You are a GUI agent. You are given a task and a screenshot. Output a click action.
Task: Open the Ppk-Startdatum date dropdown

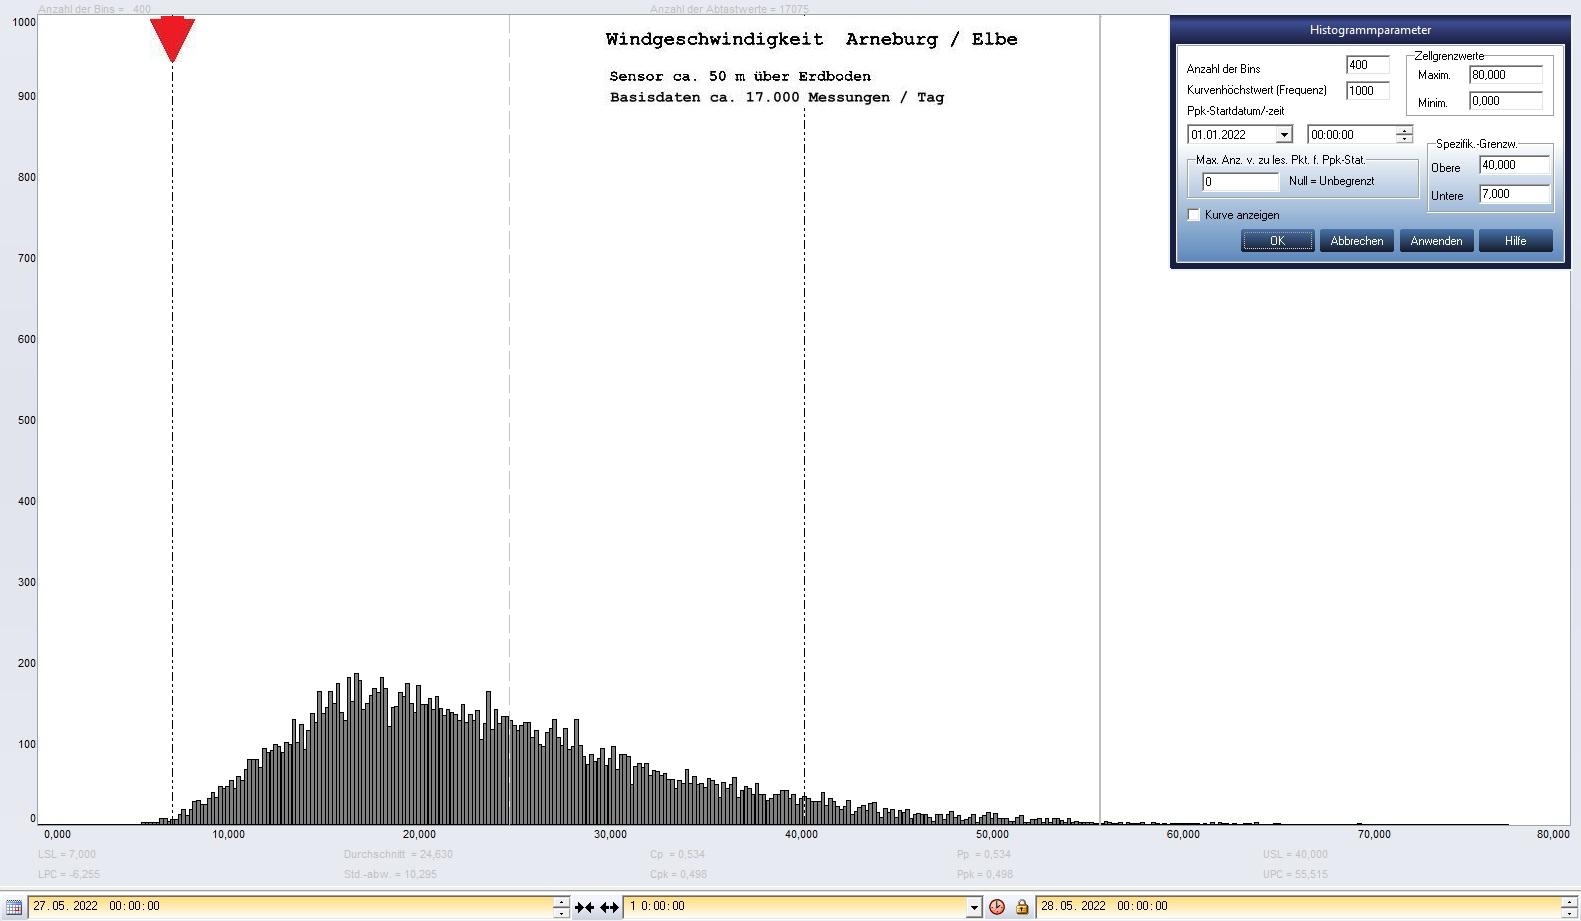click(x=1284, y=135)
